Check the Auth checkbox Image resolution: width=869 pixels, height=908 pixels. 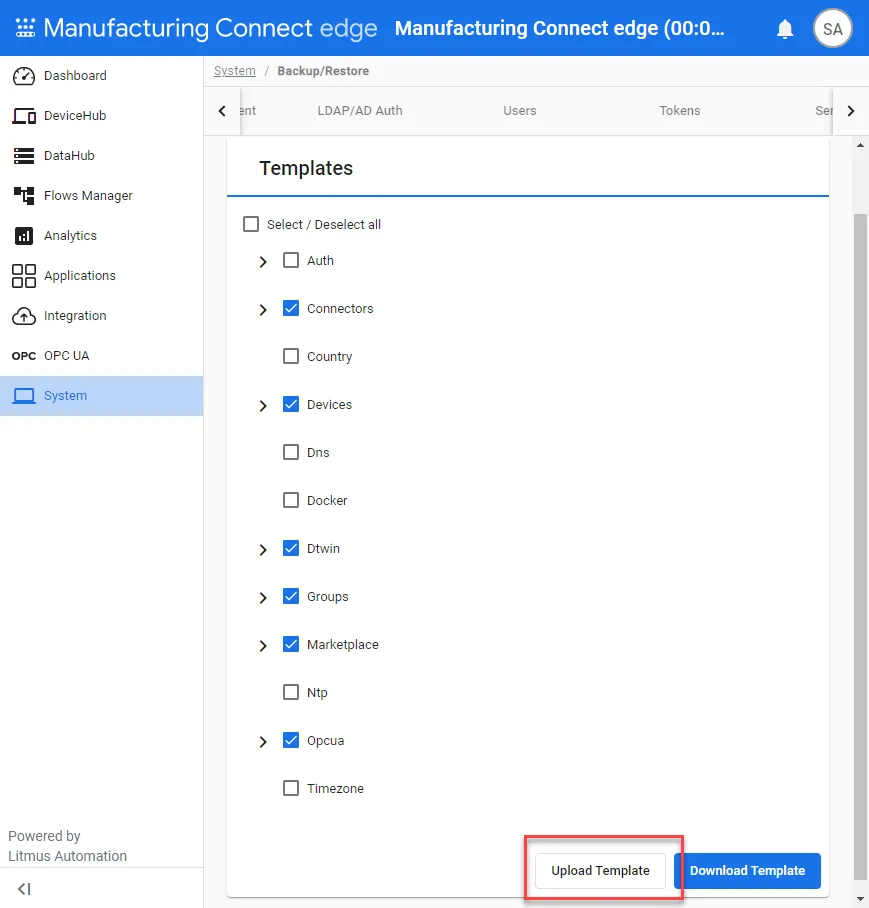pos(291,260)
